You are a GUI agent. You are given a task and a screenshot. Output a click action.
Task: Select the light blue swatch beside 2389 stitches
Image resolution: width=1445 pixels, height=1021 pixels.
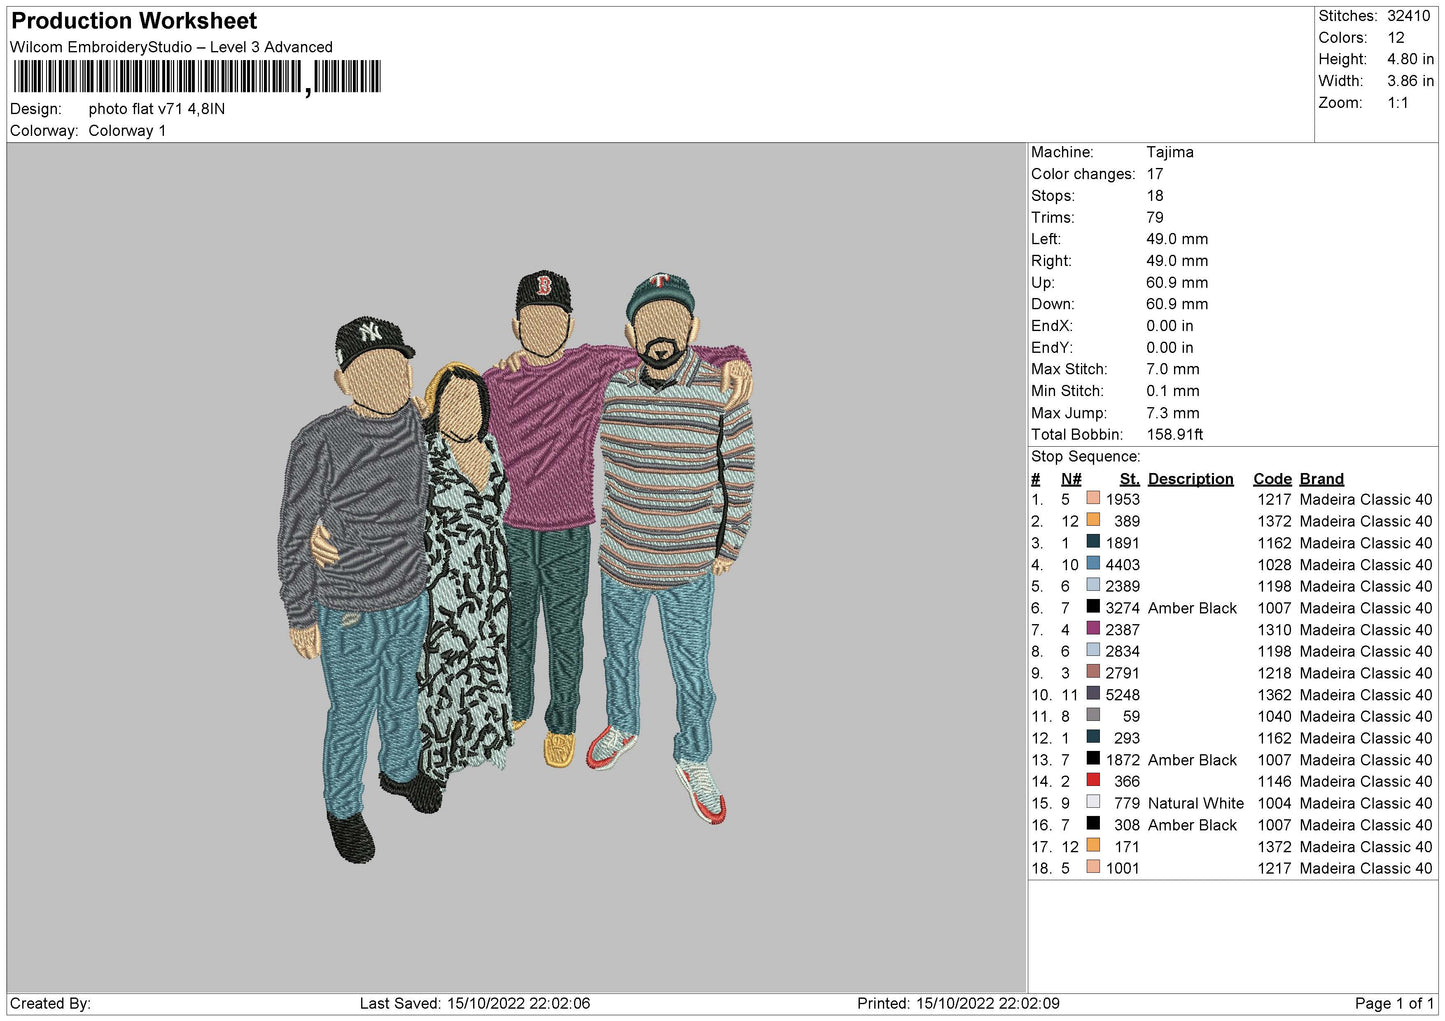pyautogui.click(x=1093, y=585)
